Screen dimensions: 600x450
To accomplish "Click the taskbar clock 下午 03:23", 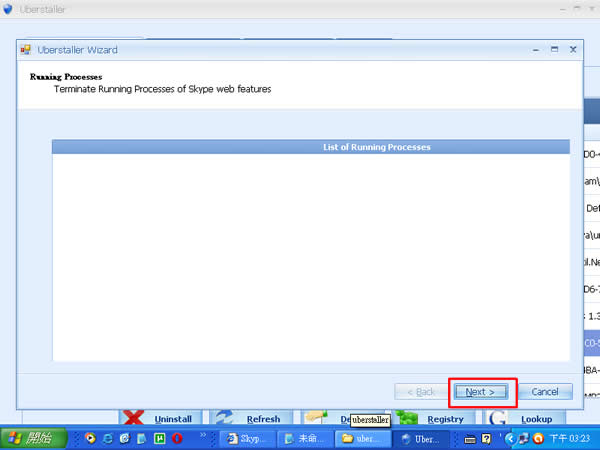I will 569,439.
